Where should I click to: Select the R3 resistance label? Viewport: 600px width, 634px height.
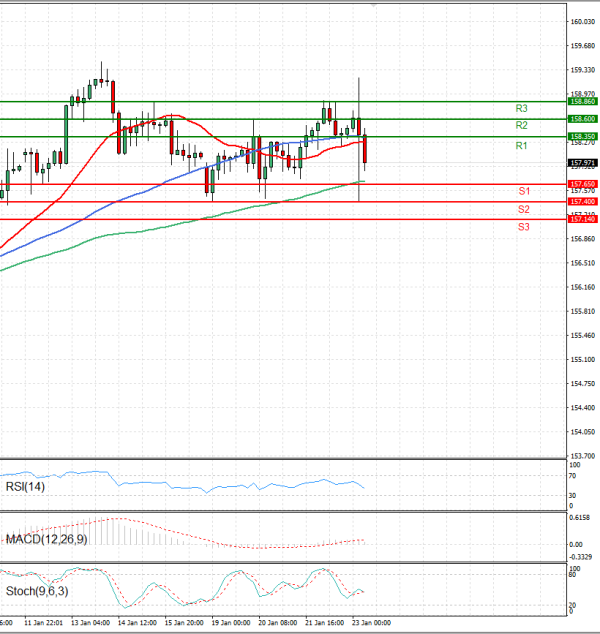tap(522, 108)
